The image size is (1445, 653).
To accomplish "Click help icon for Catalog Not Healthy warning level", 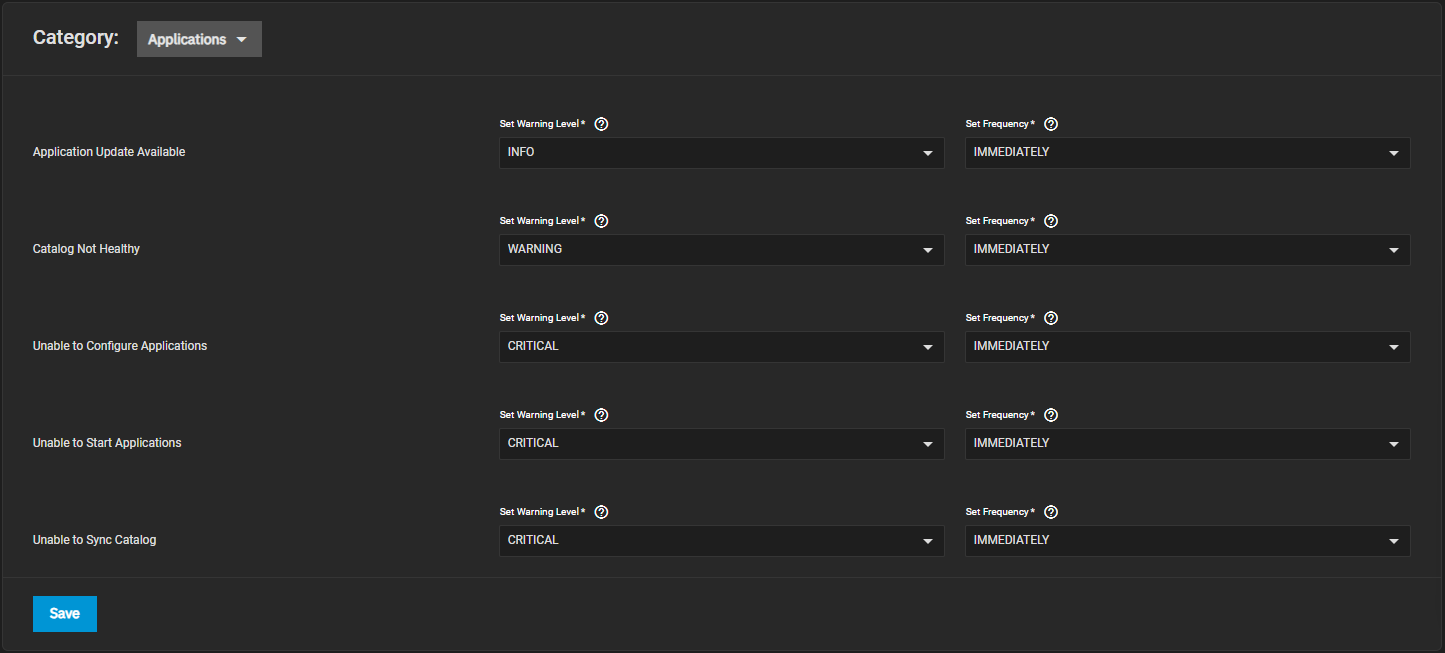I will 601,222.
